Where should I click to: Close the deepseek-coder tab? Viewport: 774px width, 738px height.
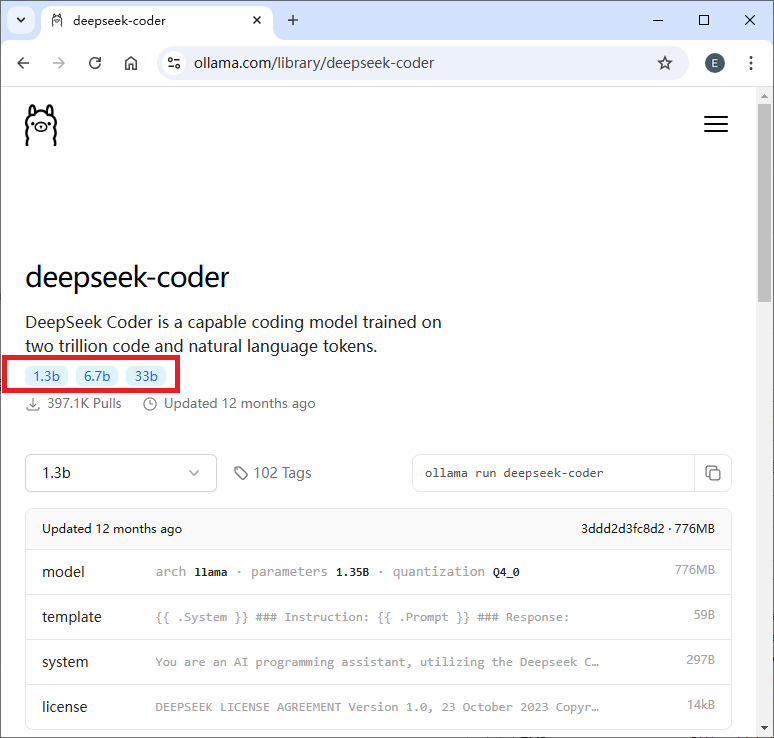click(257, 20)
